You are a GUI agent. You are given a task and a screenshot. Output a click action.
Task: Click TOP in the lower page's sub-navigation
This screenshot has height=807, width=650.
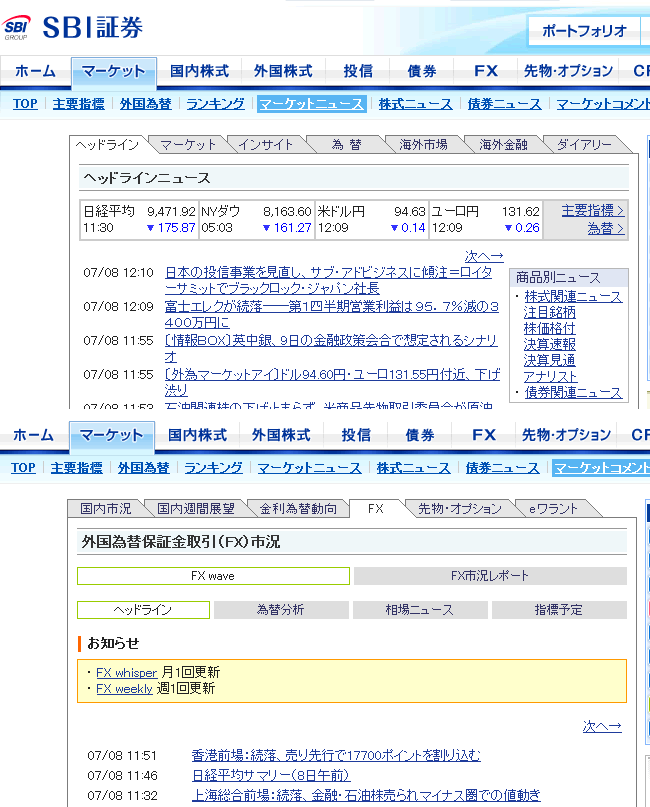[x=23, y=467]
